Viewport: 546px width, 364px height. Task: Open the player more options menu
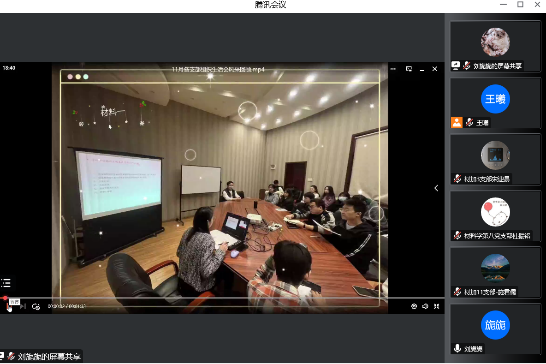click(x=393, y=69)
